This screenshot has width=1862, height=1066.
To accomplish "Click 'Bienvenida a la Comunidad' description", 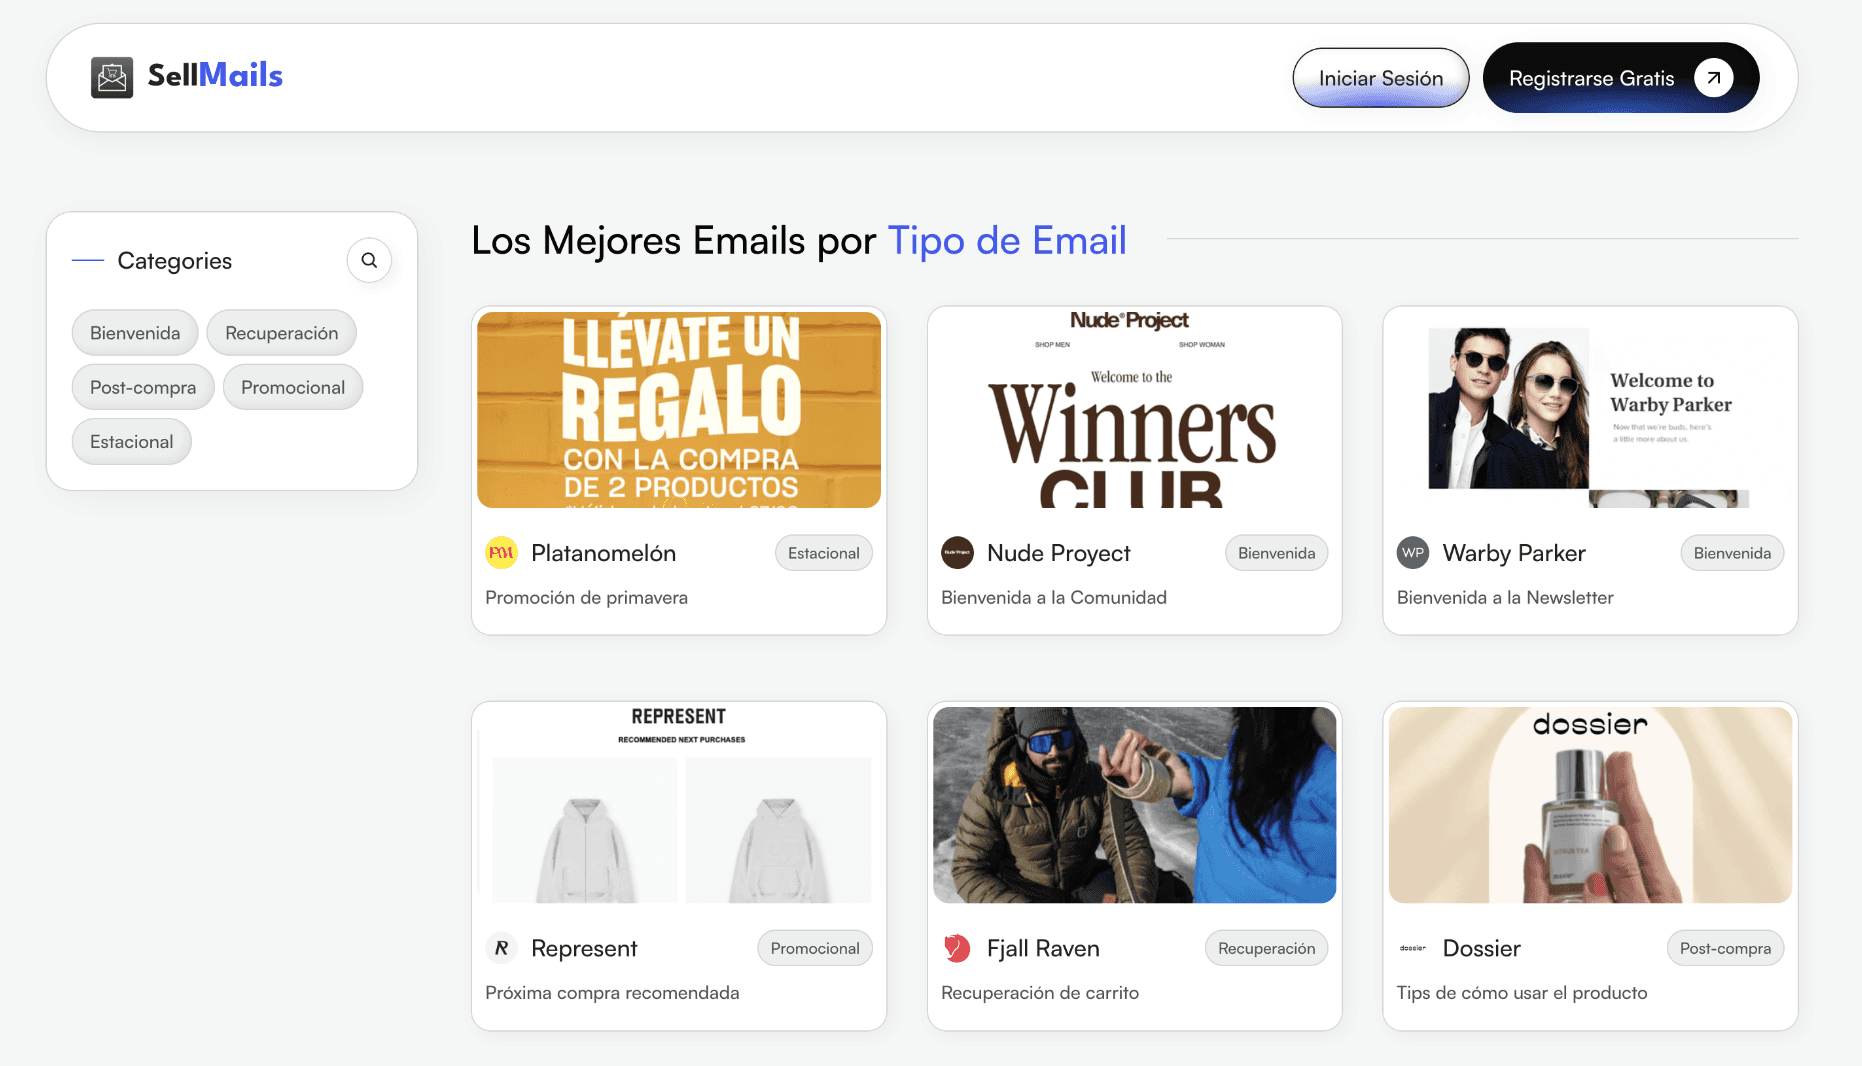I will coord(1054,597).
